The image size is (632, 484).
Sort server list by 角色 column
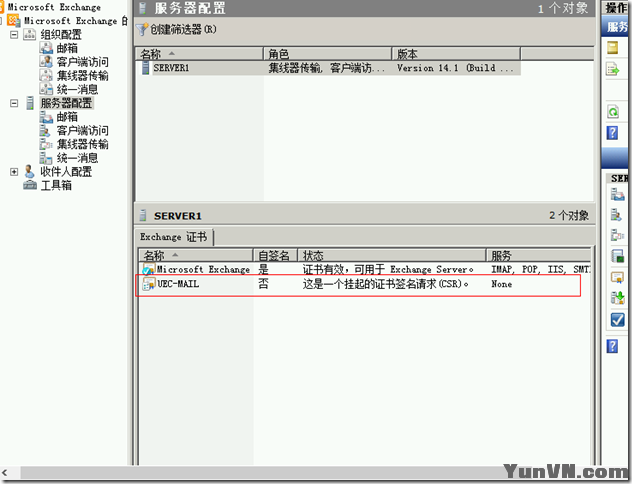click(x=328, y=54)
